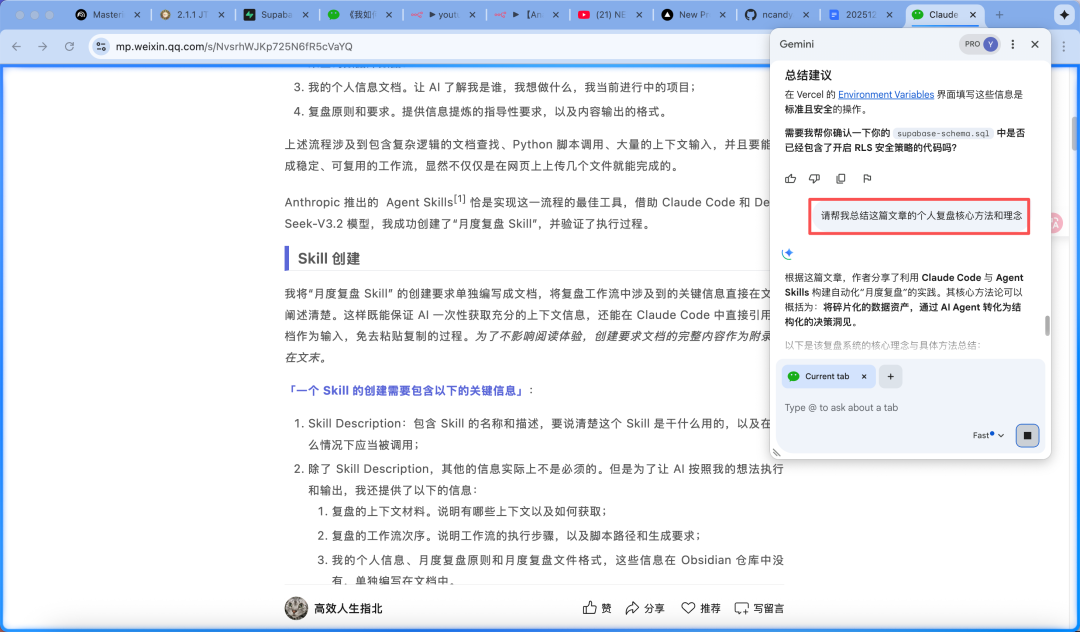Like the article with 赞

pyautogui.click(x=596, y=608)
